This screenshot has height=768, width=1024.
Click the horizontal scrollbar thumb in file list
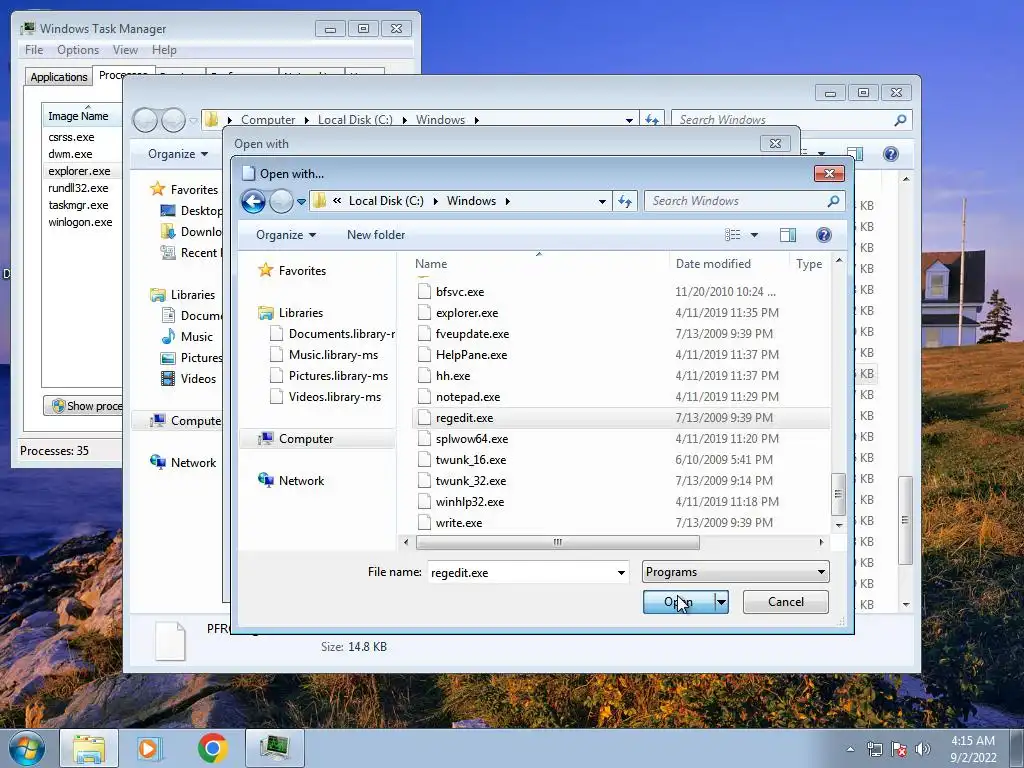pos(557,542)
